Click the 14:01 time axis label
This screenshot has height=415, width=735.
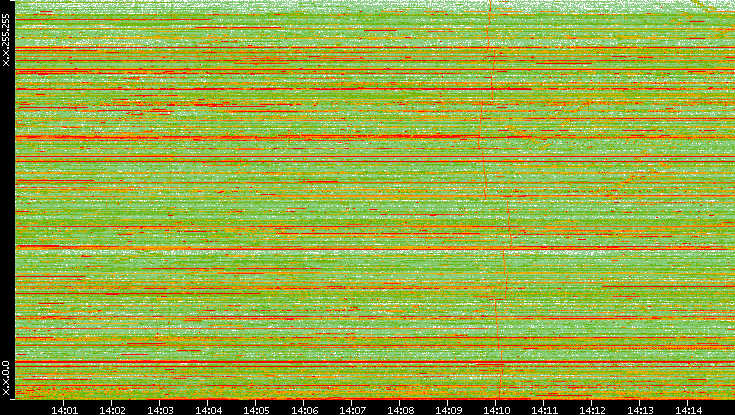click(x=64, y=410)
